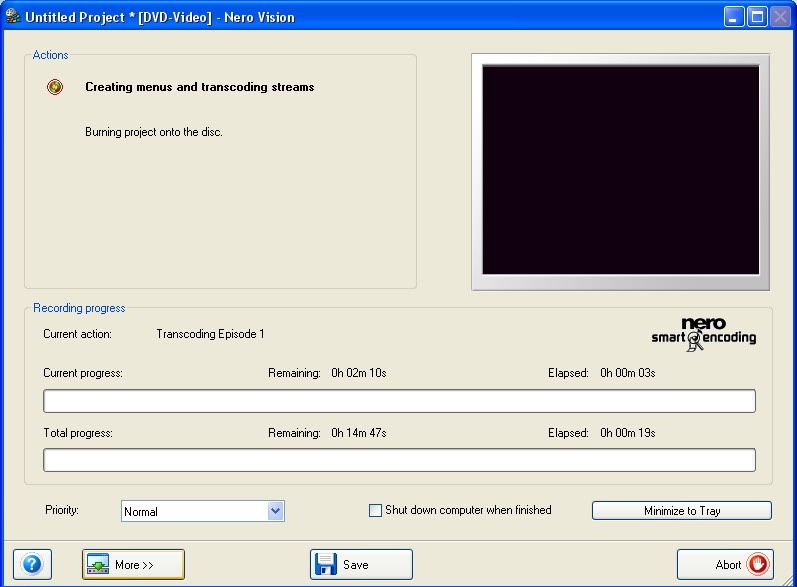The height and width of the screenshot is (587, 797).
Task: Click the Current progress bar
Action: click(400, 401)
